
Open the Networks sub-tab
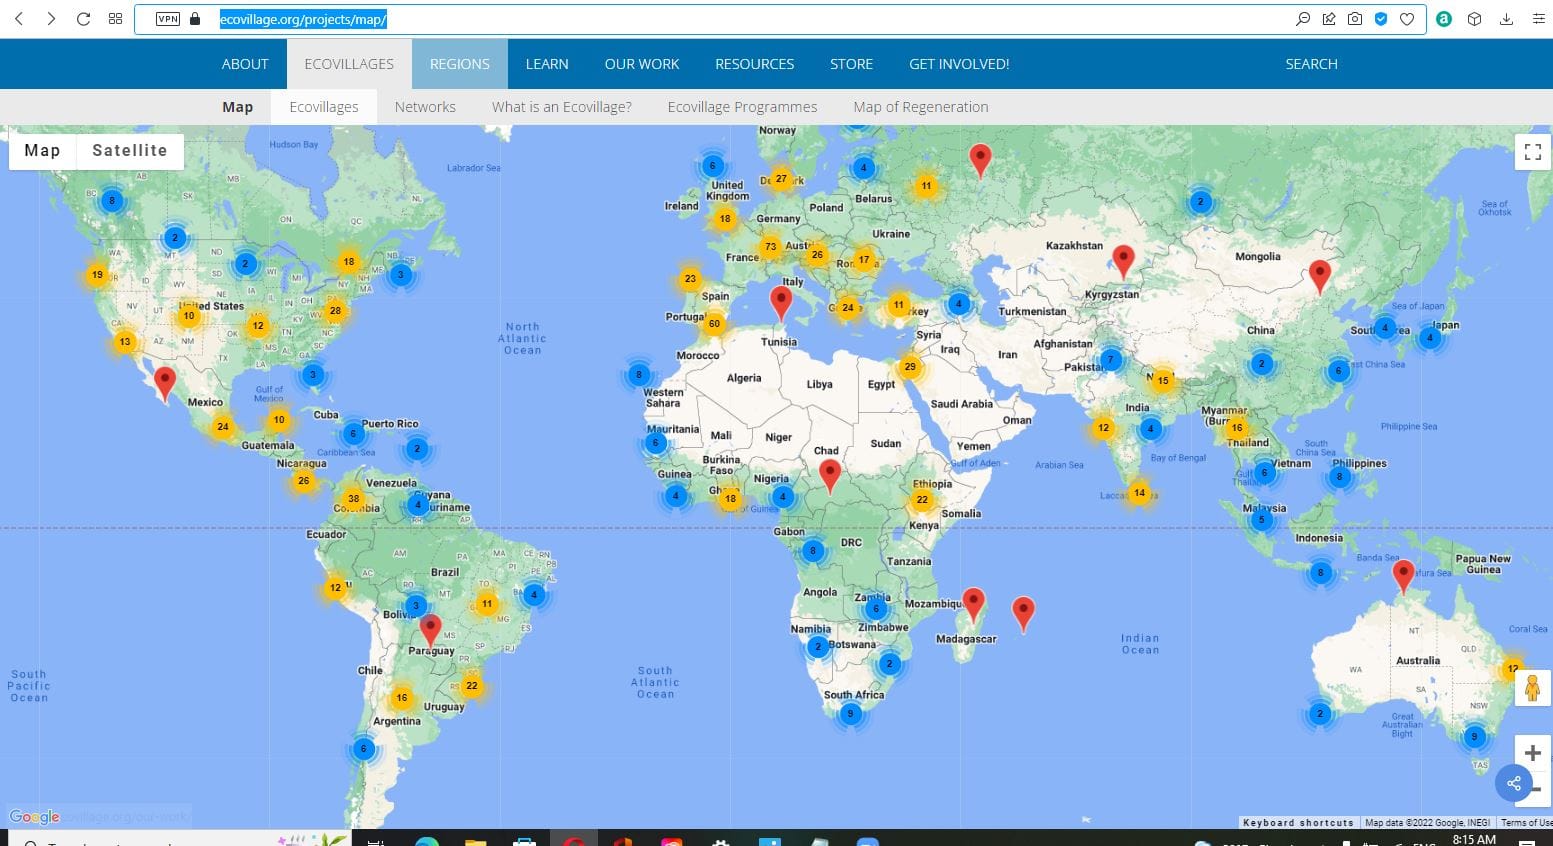[x=425, y=107]
